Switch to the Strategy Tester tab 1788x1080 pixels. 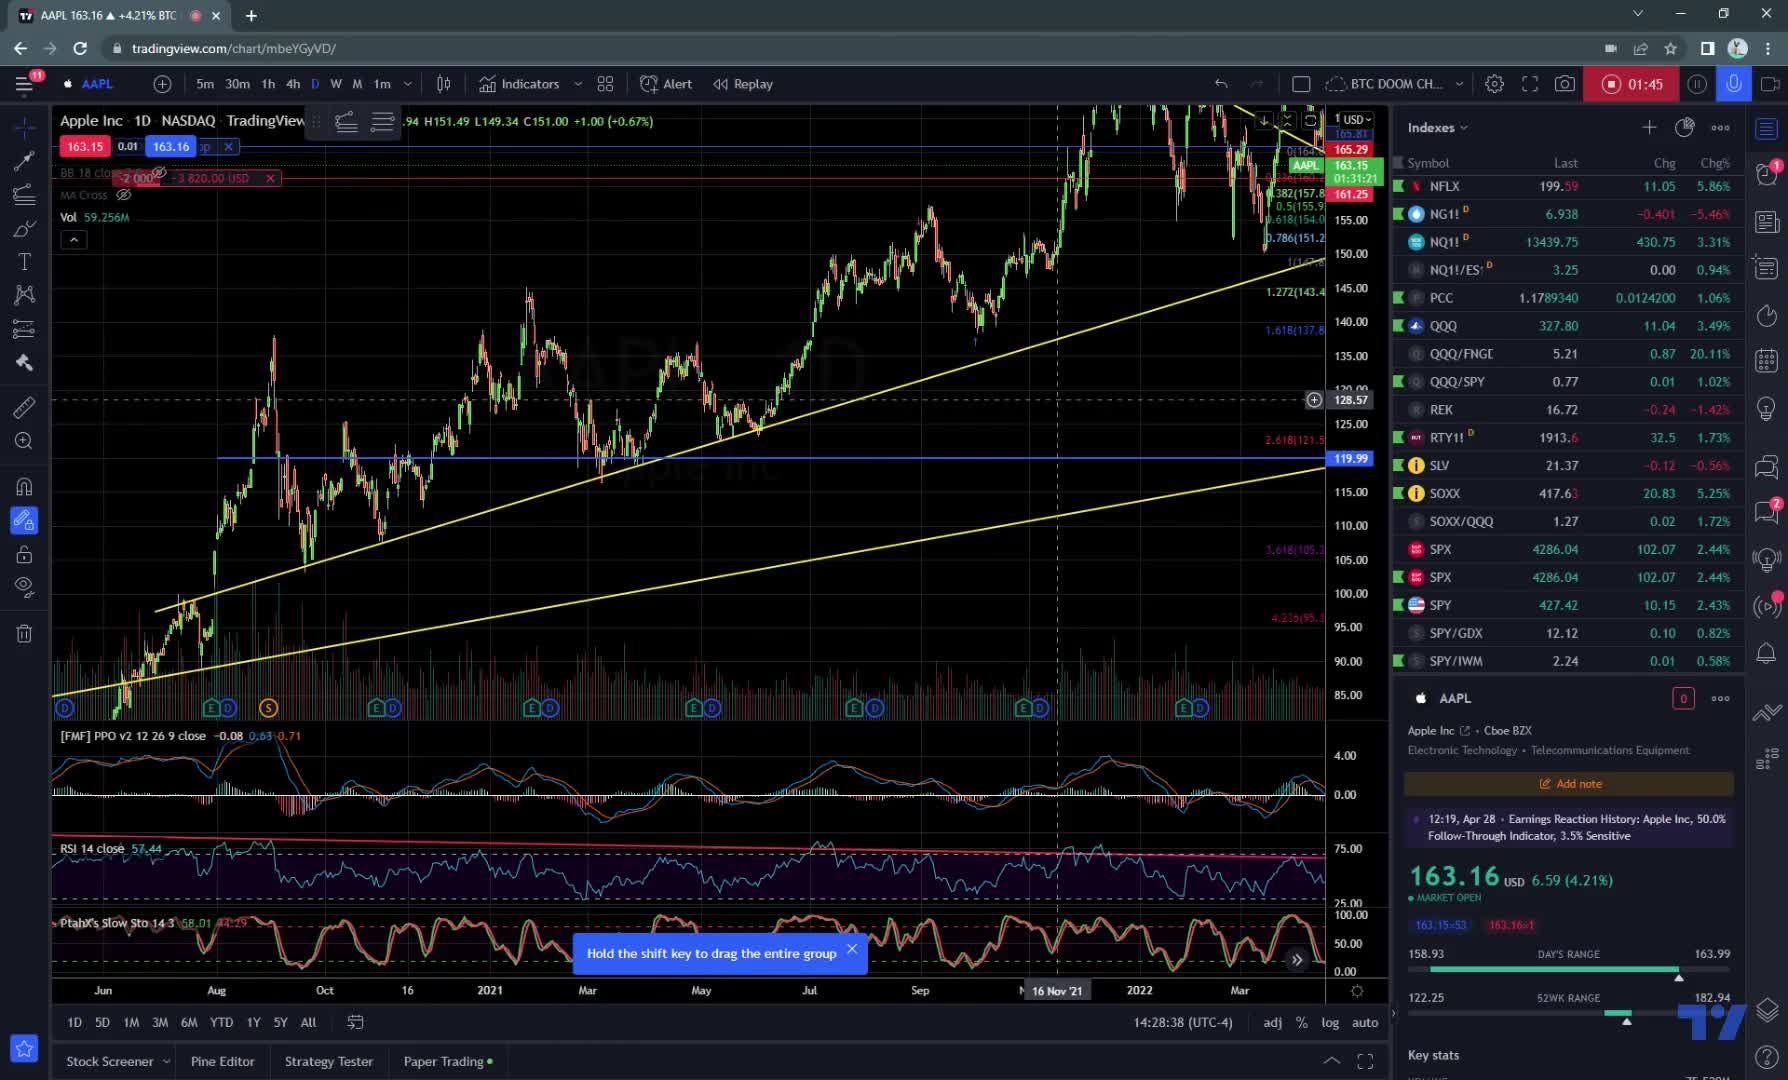(x=328, y=1061)
